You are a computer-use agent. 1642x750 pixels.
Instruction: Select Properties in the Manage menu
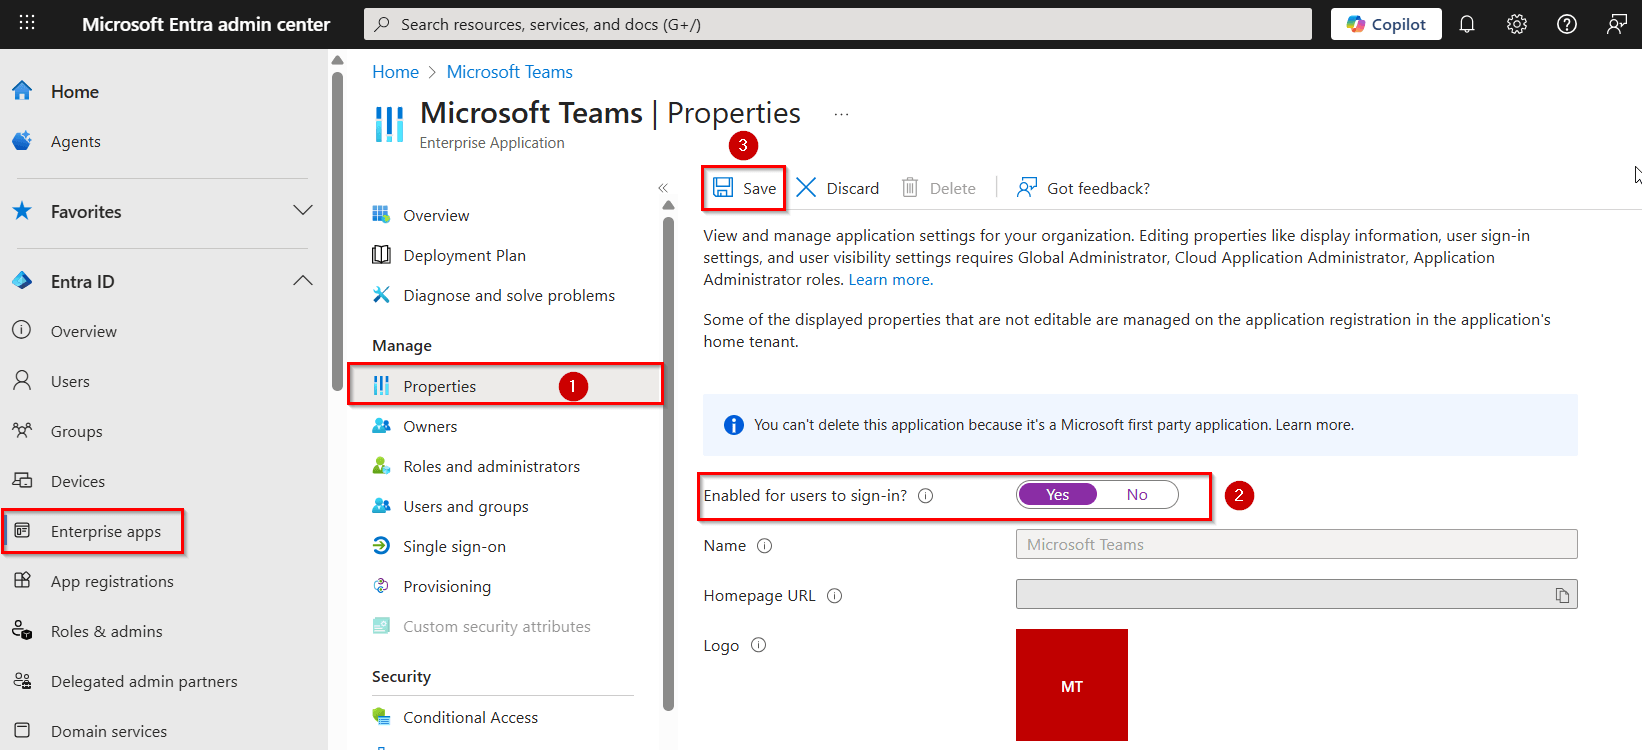click(505, 386)
